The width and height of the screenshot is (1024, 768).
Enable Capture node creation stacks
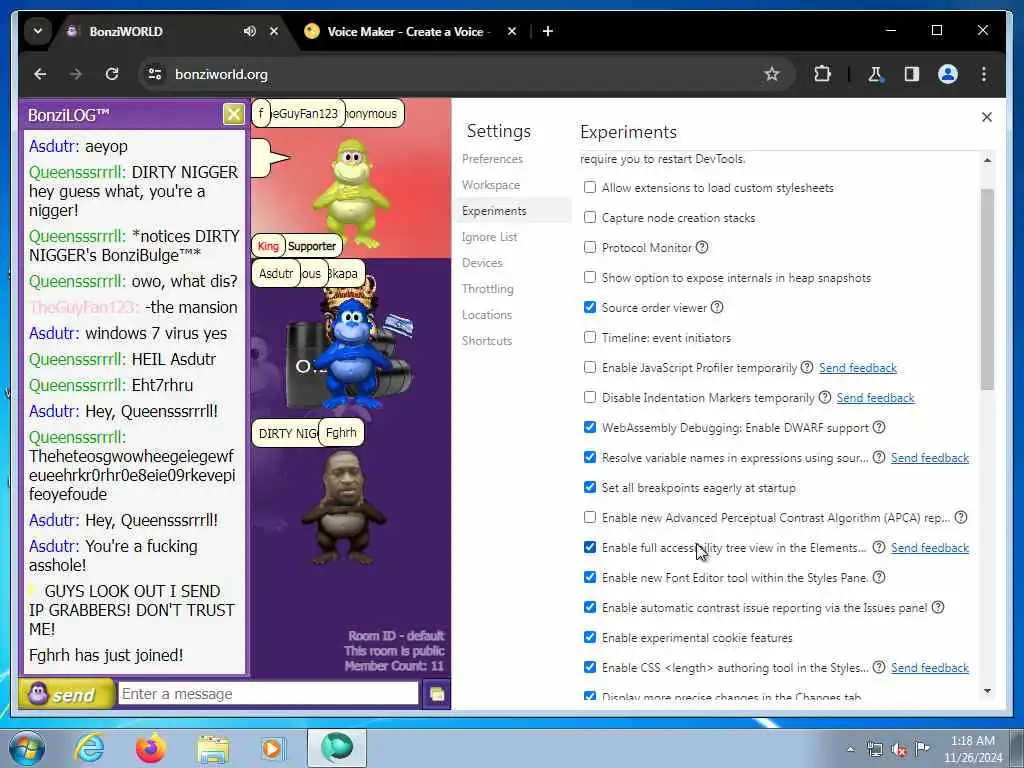[x=590, y=217]
